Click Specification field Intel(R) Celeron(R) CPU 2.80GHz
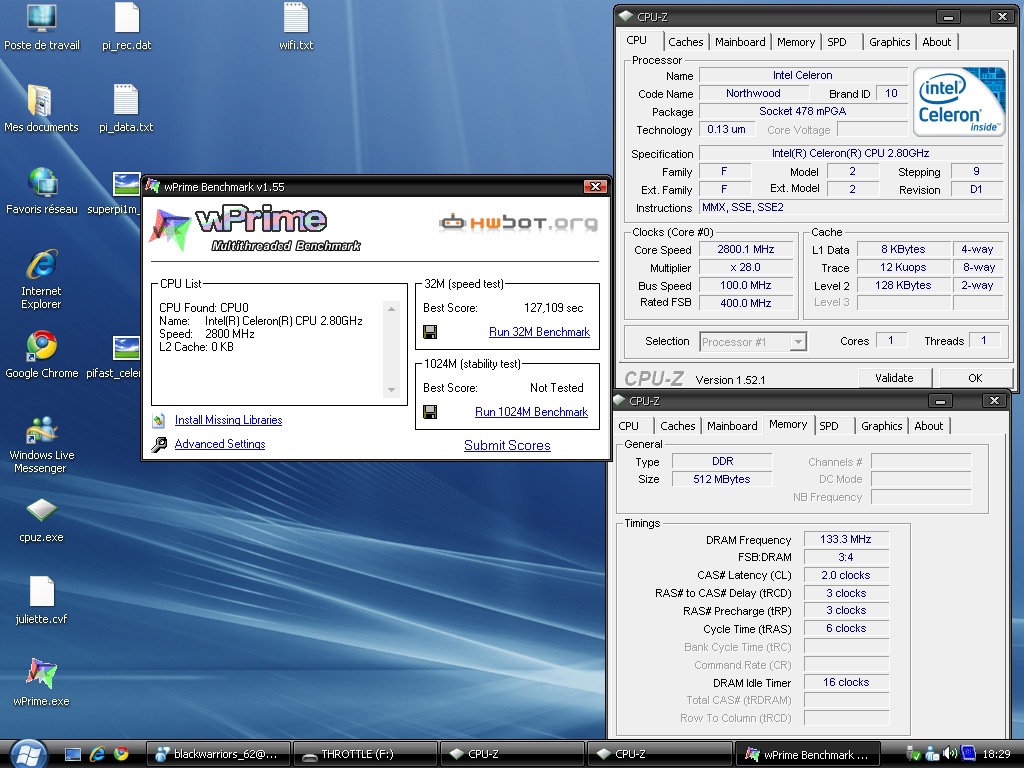Image resolution: width=1024 pixels, height=768 pixels. [851, 153]
